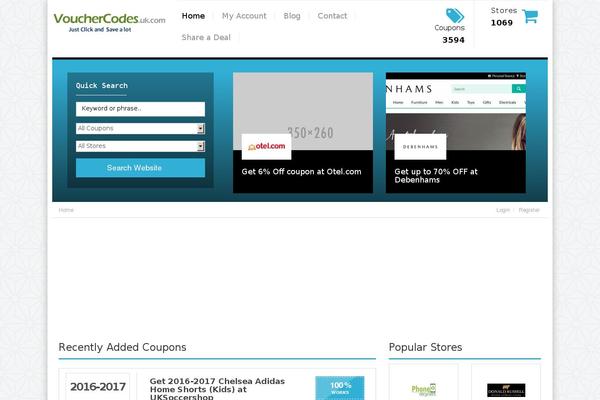Open the Share a Deal menu item
Image resolution: width=600 pixels, height=400 pixels.
[206, 38]
